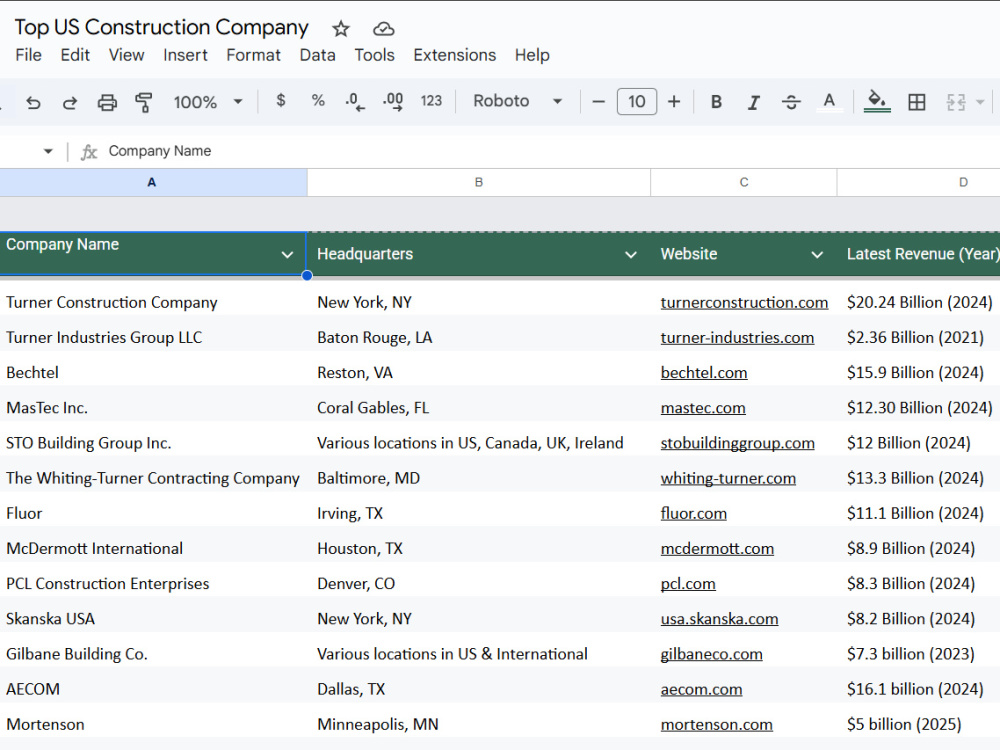Open the borders tool
The width and height of the screenshot is (1000, 750).
[916, 102]
